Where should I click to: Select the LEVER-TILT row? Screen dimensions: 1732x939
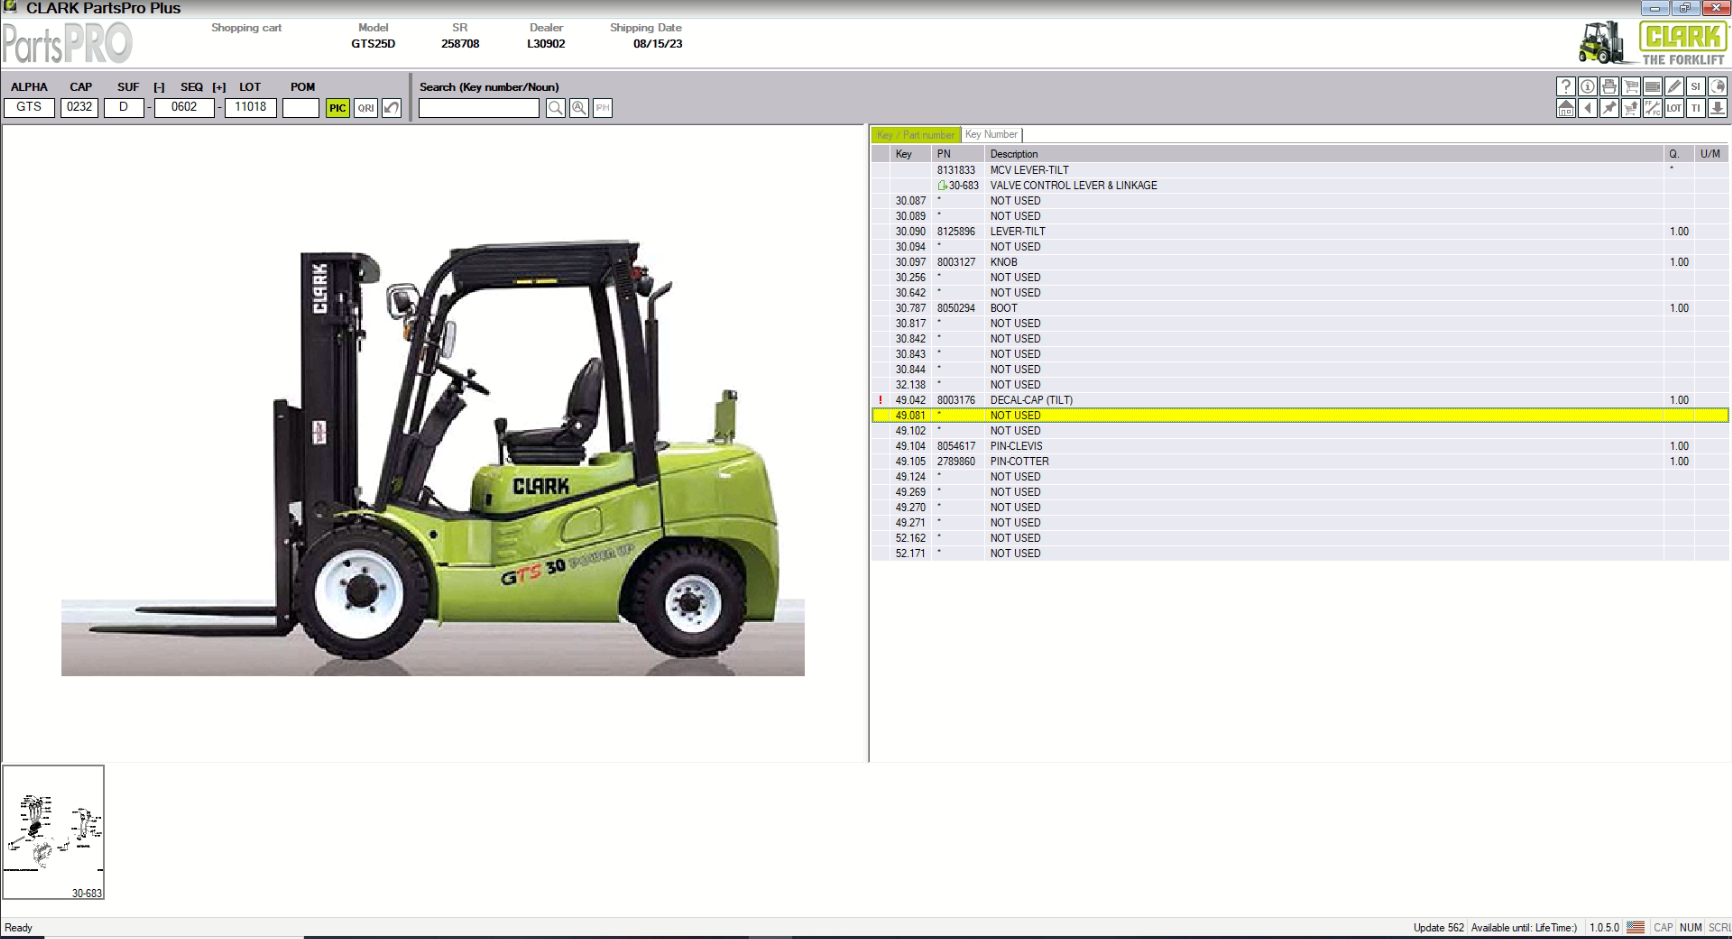coord(1300,231)
